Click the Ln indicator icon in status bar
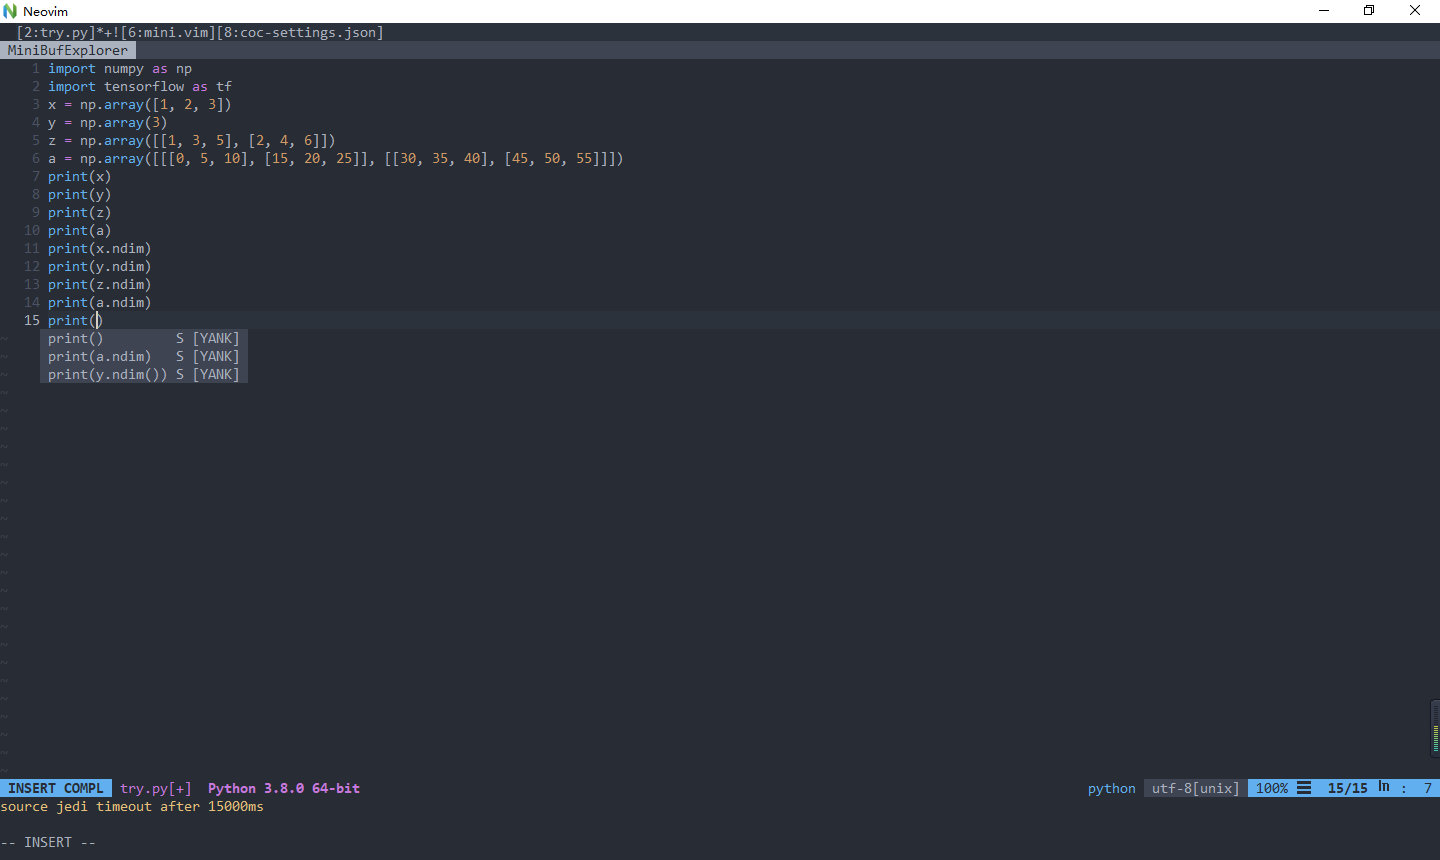The width and height of the screenshot is (1440, 860). [x=1383, y=788]
